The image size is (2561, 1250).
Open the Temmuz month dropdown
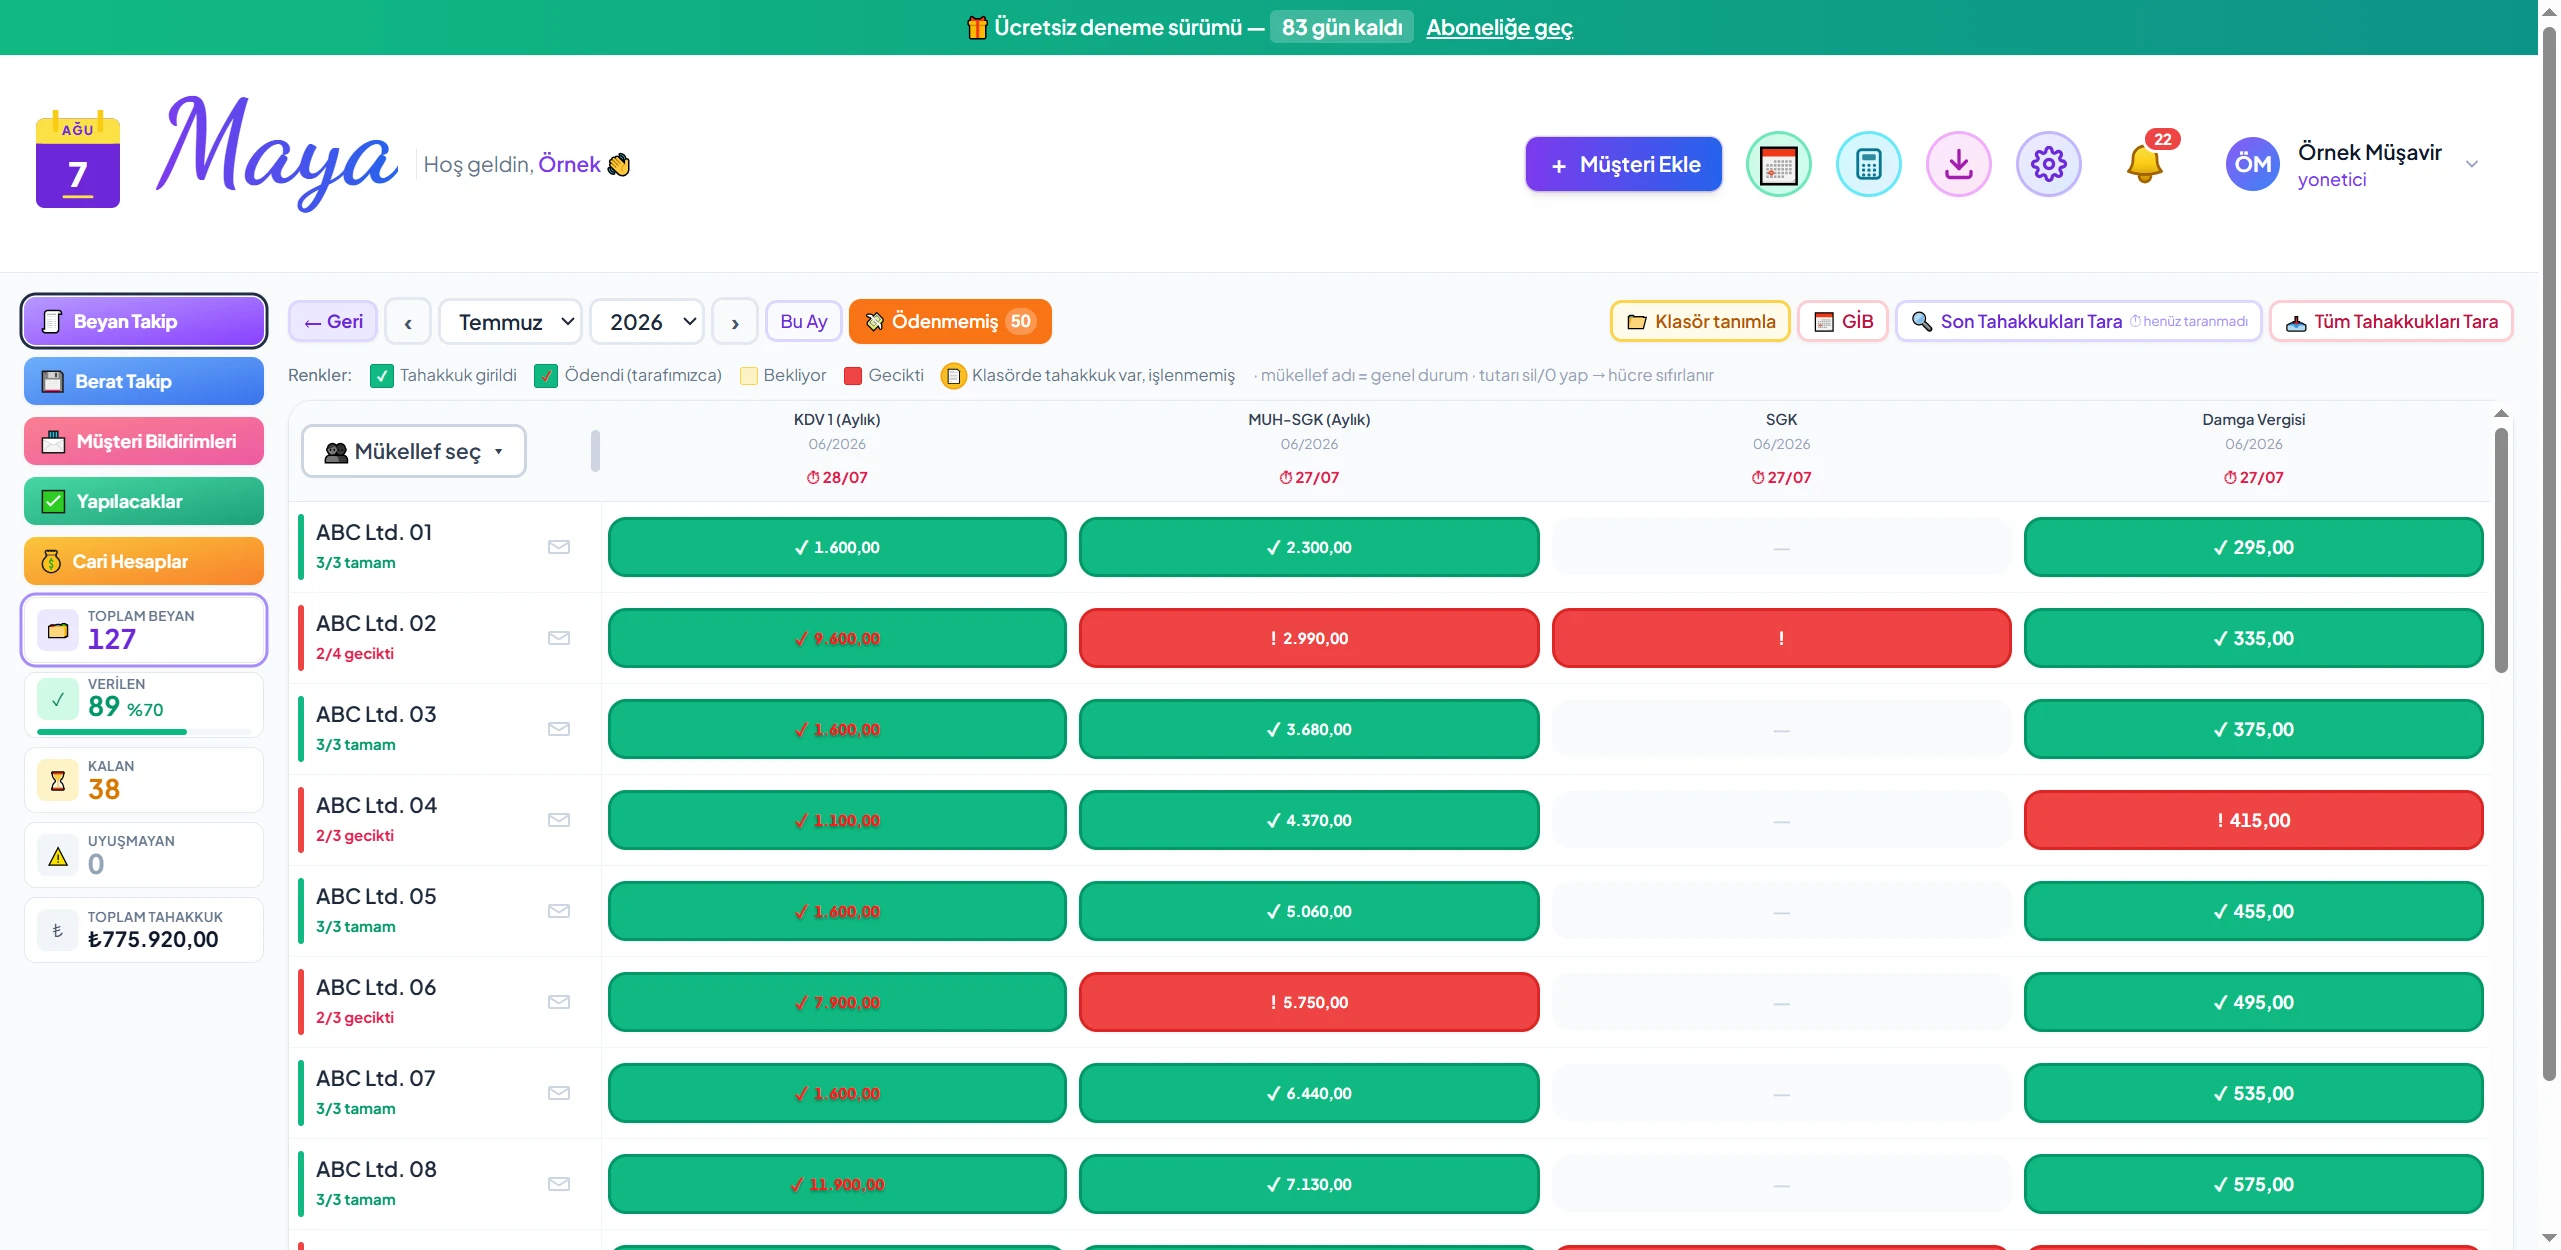511,322
